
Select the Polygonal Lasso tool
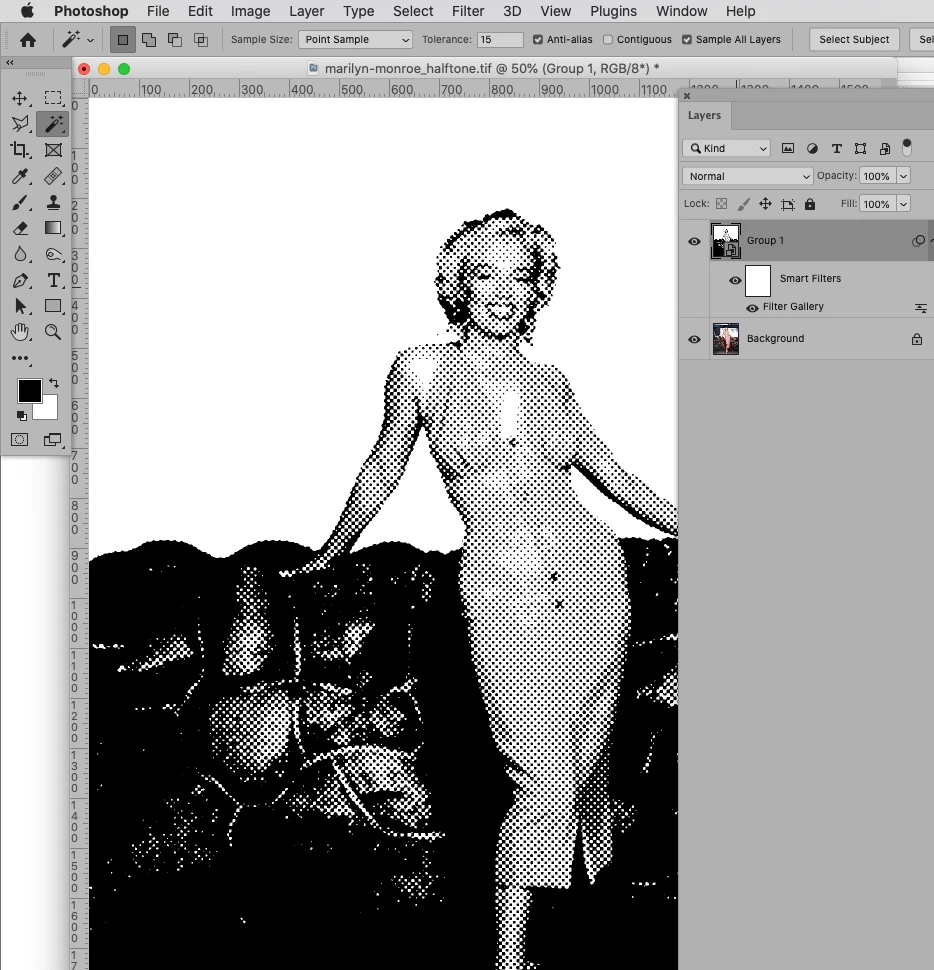(x=20, y=124)
